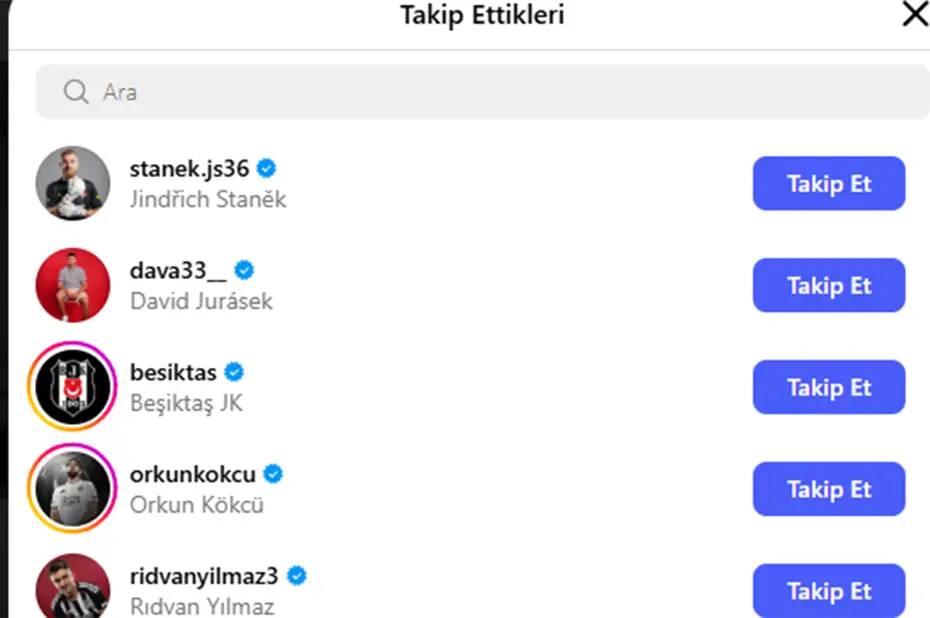
Task: Click verified badge next to ridvanyilmaz3
Action: click(x=296, y=576)
